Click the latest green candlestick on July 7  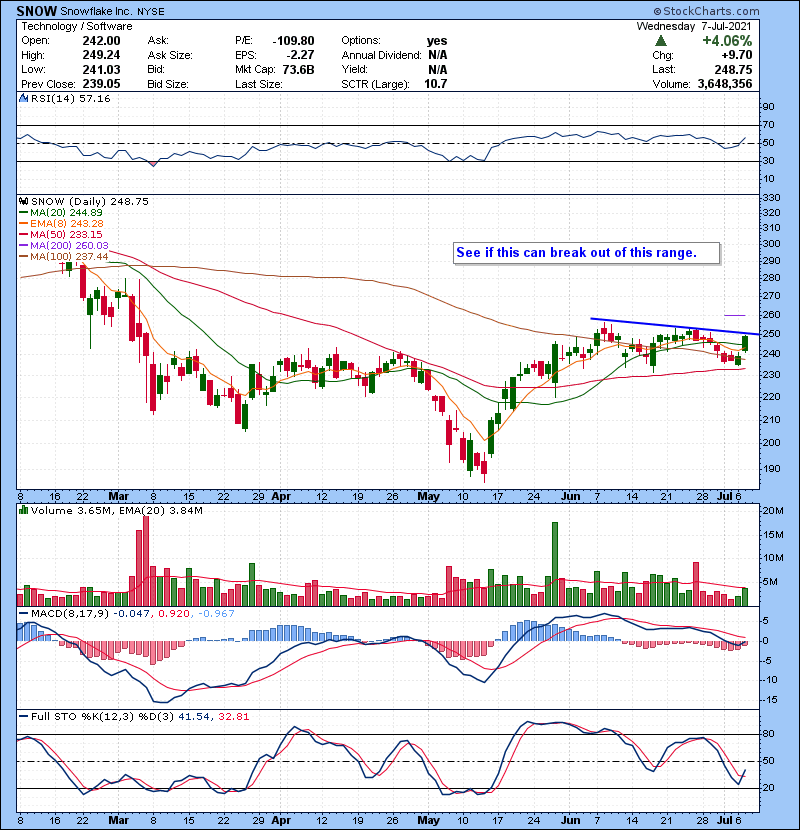[x=745, y=343]
